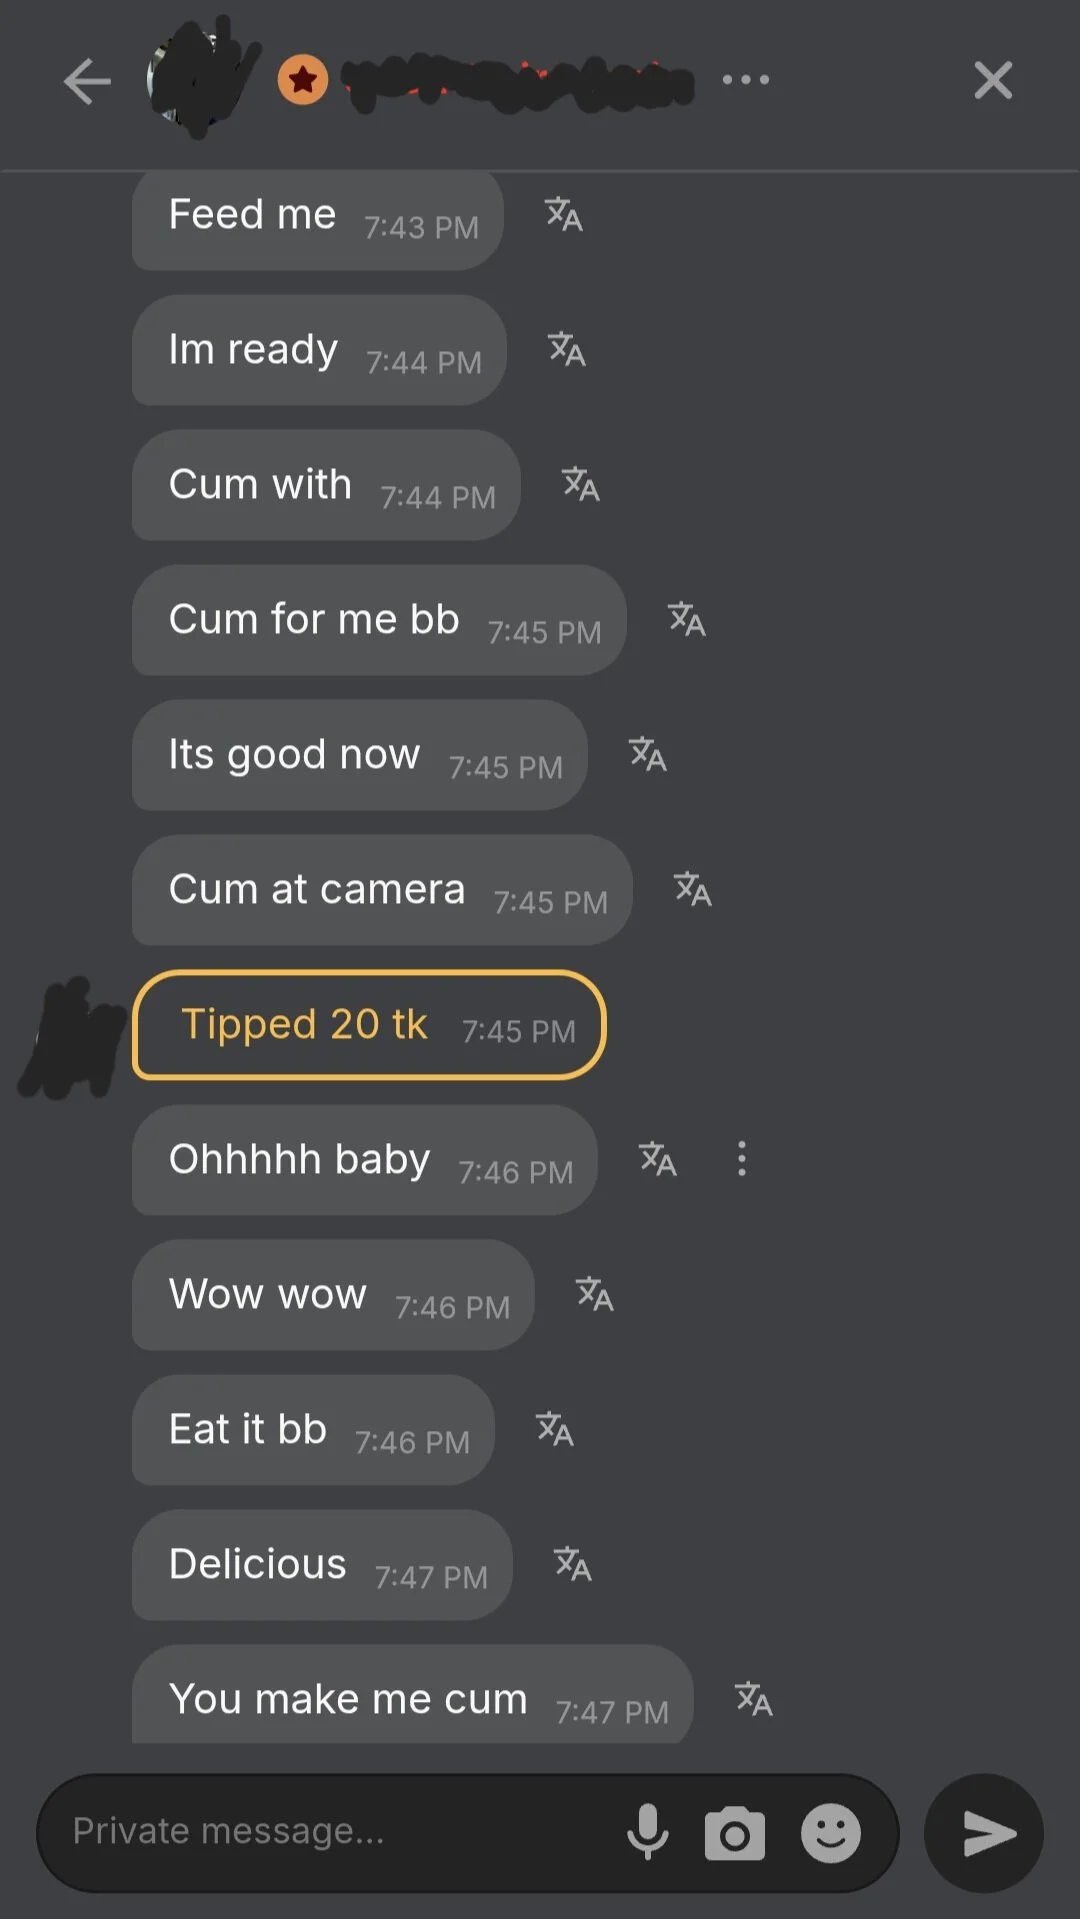
Task: Translate the 'Delicious' message
Action: pos(573,1565)
